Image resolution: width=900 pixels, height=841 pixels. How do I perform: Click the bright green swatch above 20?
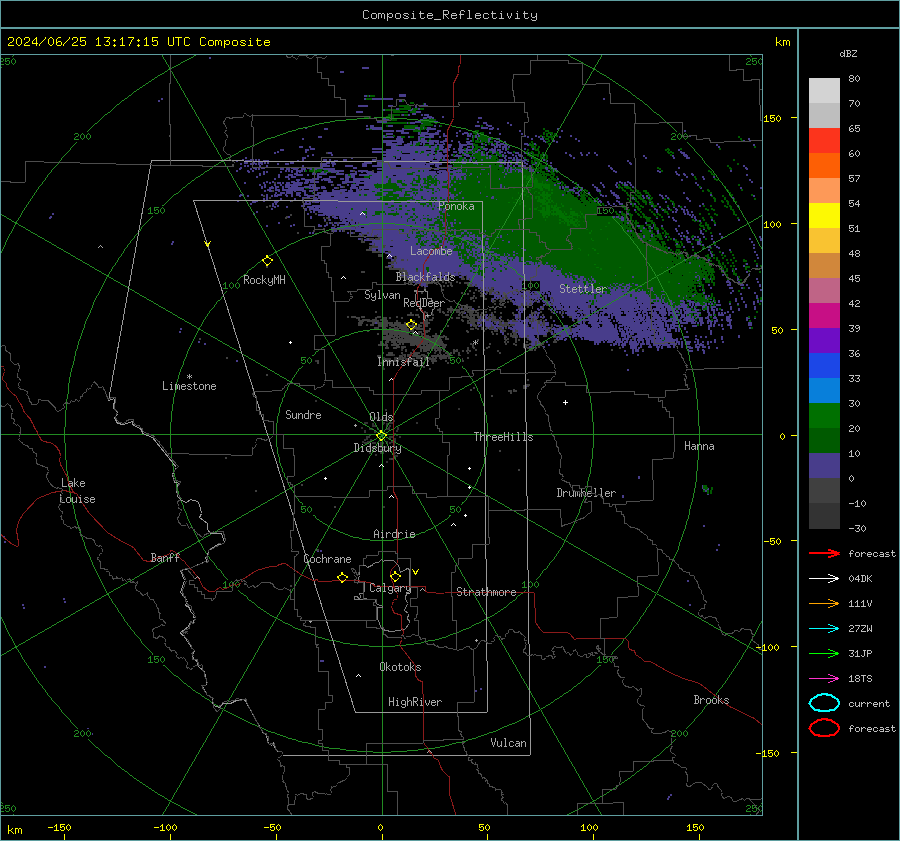click(x=824, y=416)
